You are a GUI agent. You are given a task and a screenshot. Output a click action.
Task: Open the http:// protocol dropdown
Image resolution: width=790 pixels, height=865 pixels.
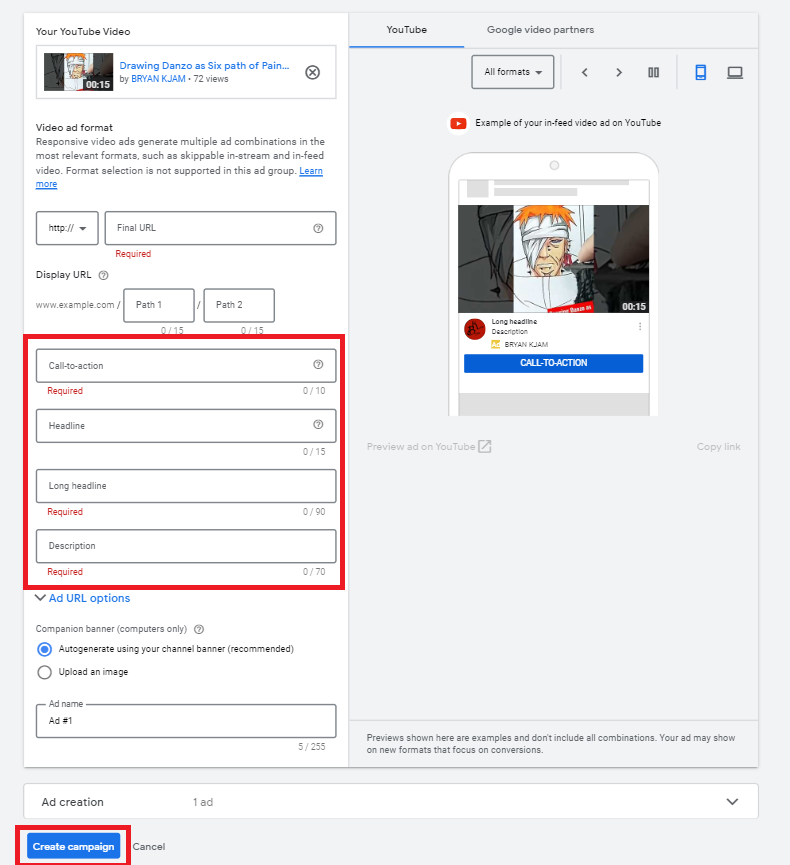coord(67,228)
